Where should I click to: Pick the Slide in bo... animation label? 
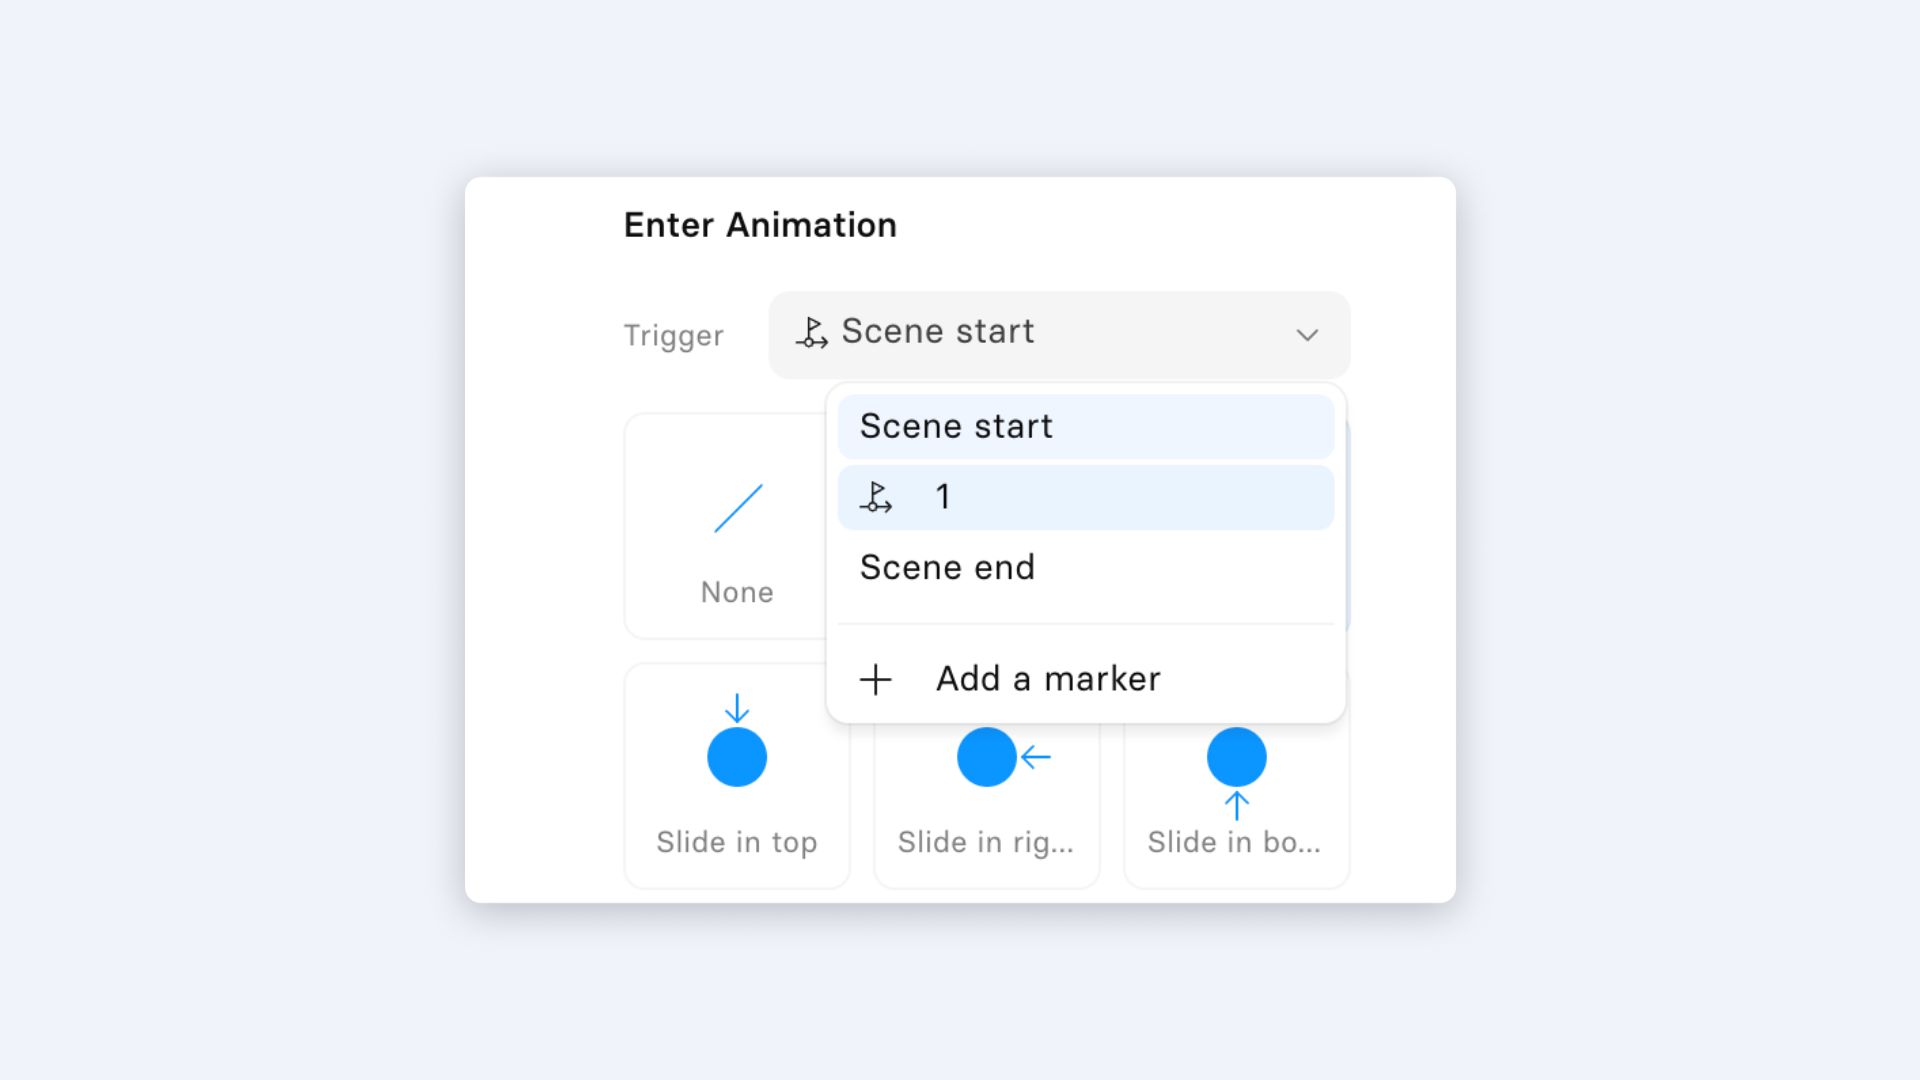click(1234, 843)
